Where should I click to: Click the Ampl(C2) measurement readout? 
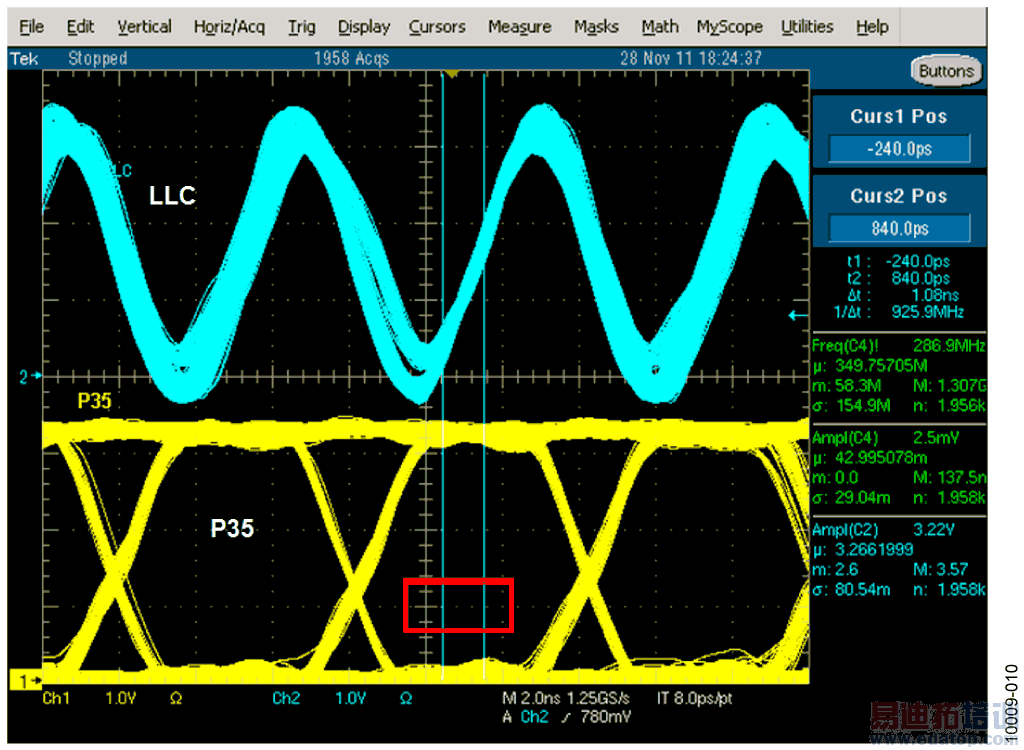point(899,559)
